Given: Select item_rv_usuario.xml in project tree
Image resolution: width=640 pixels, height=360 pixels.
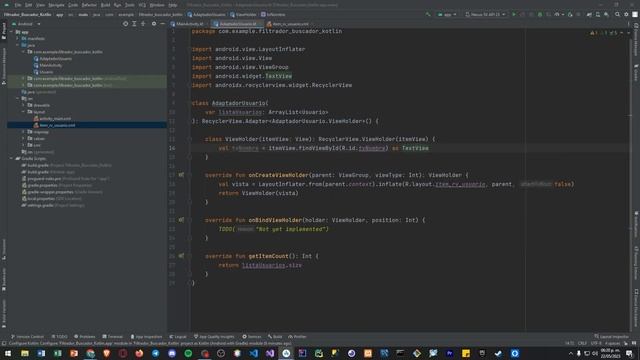Looking at the screenshot, I should 57,125.
